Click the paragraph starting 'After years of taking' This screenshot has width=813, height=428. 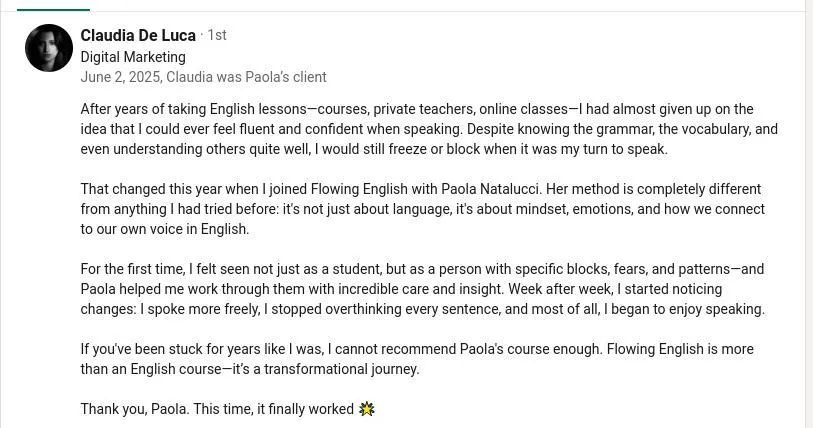pyautogui.click(x=429, y=129)
